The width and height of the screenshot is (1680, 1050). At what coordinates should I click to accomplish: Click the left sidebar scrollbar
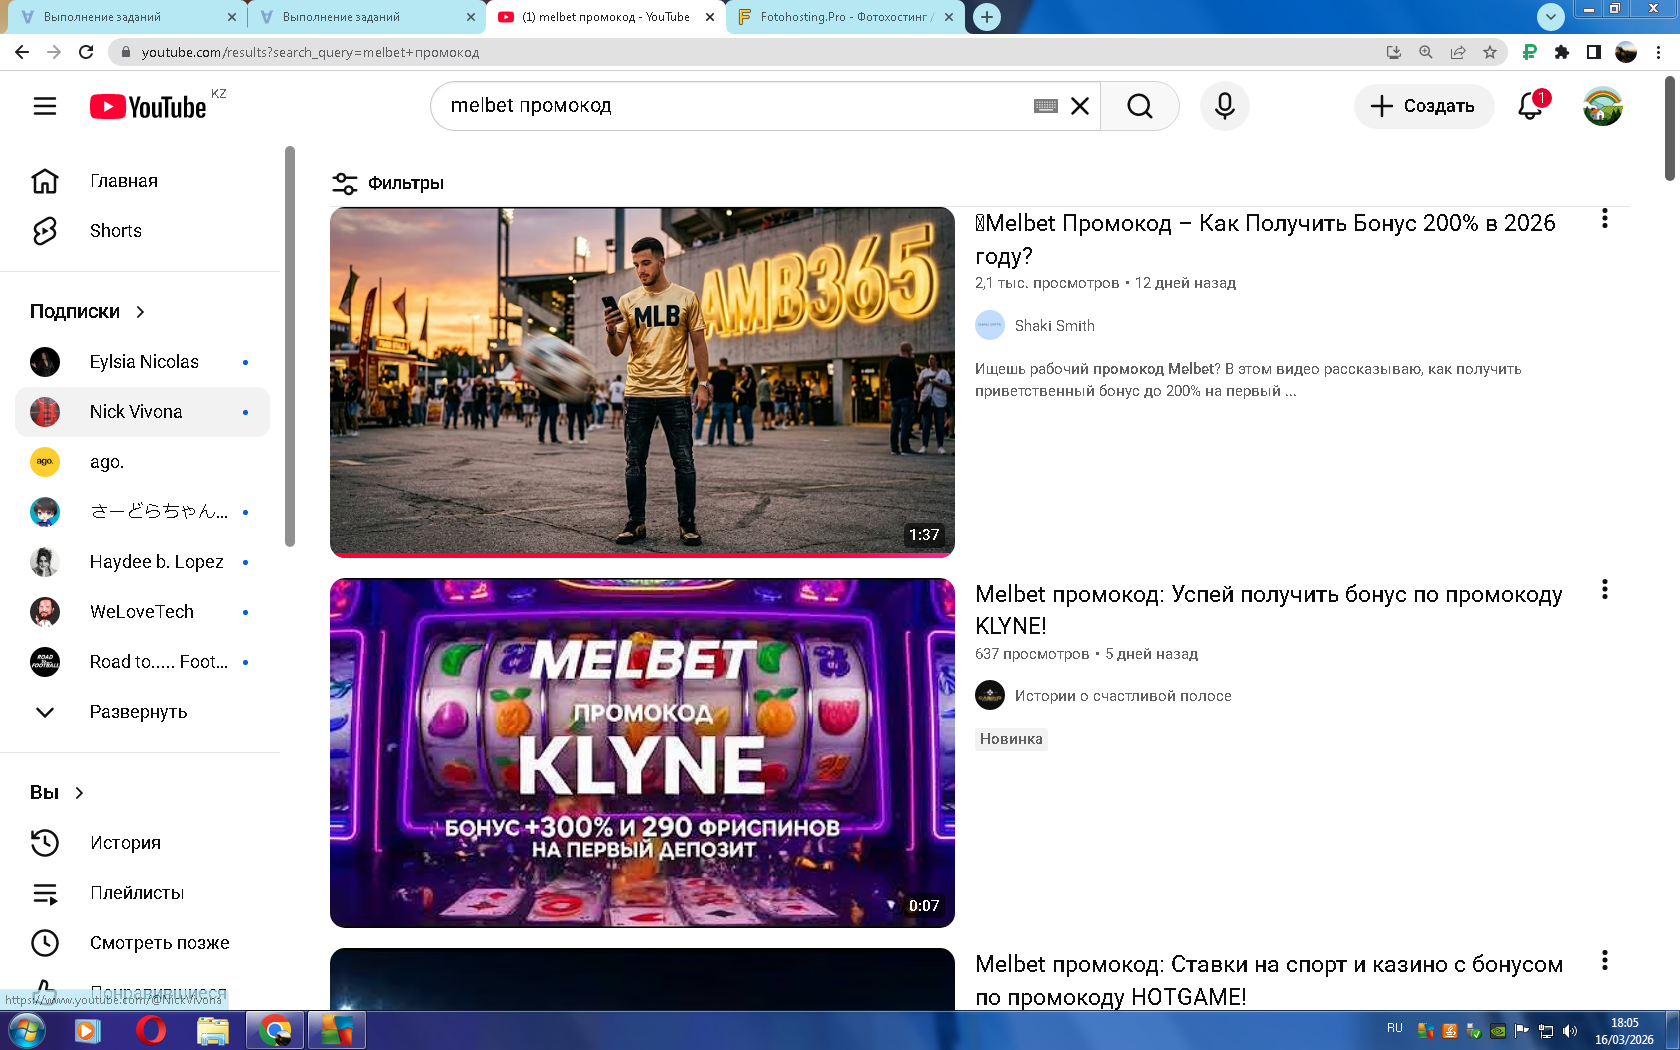pyautogui.click(x=290, y=346)
